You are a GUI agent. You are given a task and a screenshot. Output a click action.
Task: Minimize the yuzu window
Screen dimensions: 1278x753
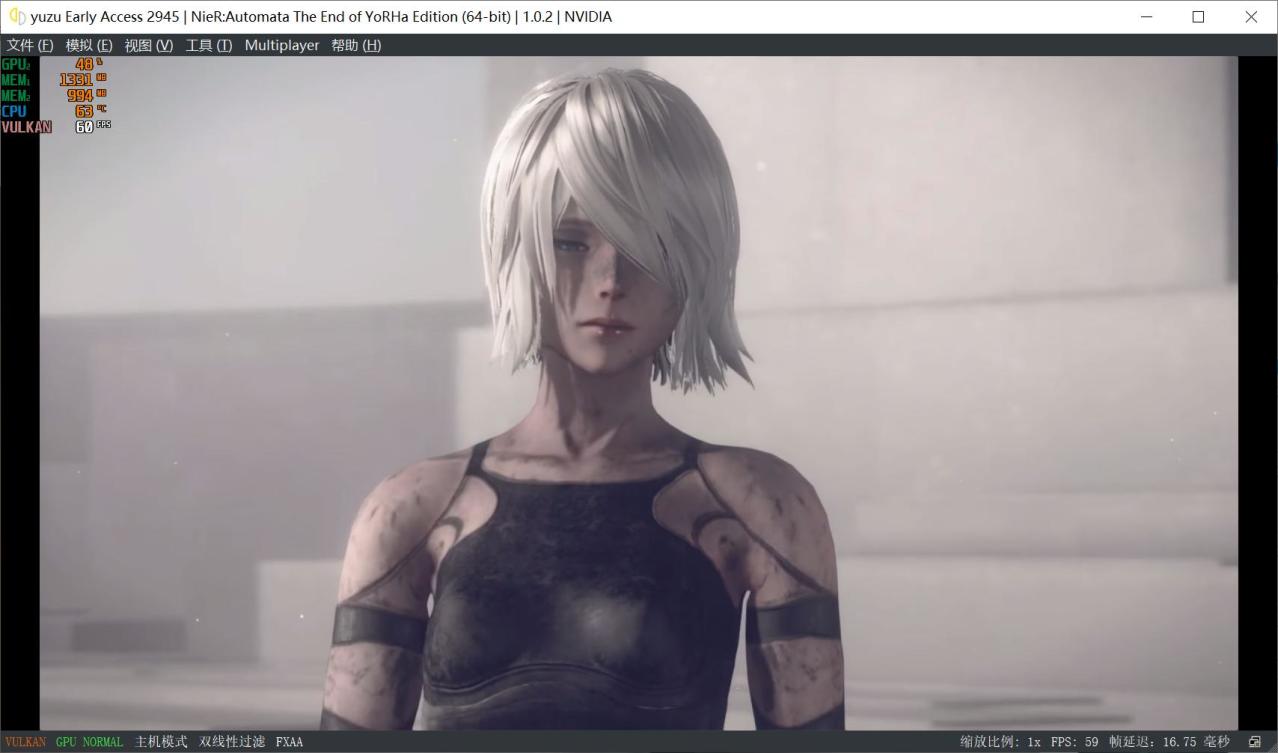[1145, 17]
